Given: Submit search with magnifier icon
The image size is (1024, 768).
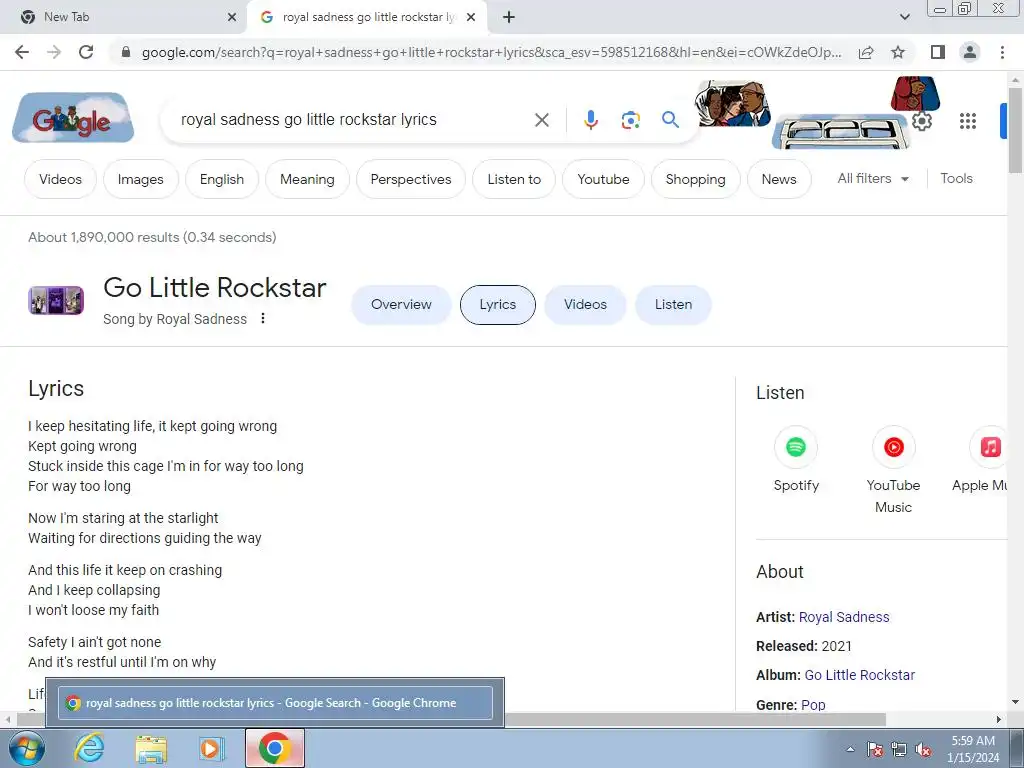Looking at the screenshot, I should [670, 120].
